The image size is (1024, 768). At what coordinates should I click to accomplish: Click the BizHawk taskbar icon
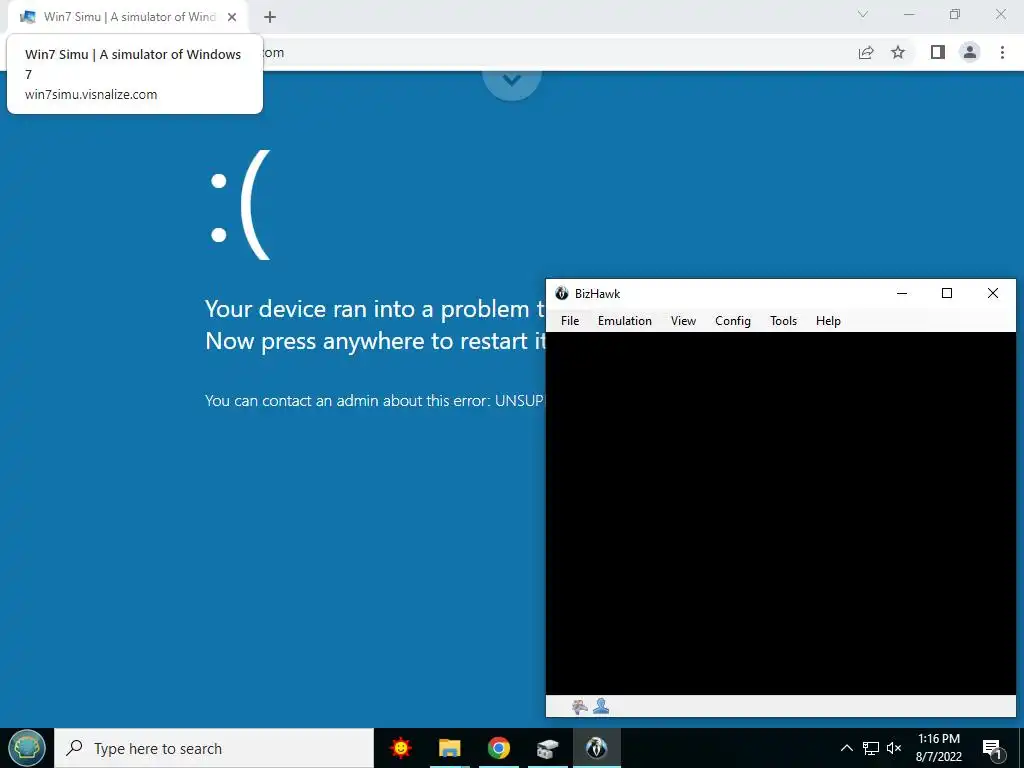tap(596, 748)
